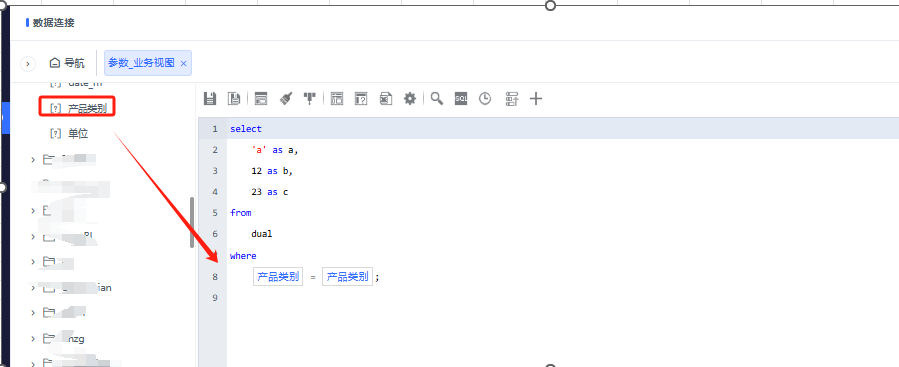Click the gear settings icon in toolbar
Screen dimensions: 899x367
pos(409,99)
